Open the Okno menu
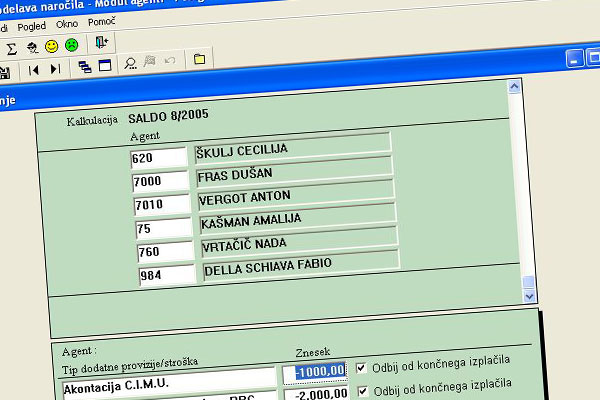 click(x=67, y=21)
